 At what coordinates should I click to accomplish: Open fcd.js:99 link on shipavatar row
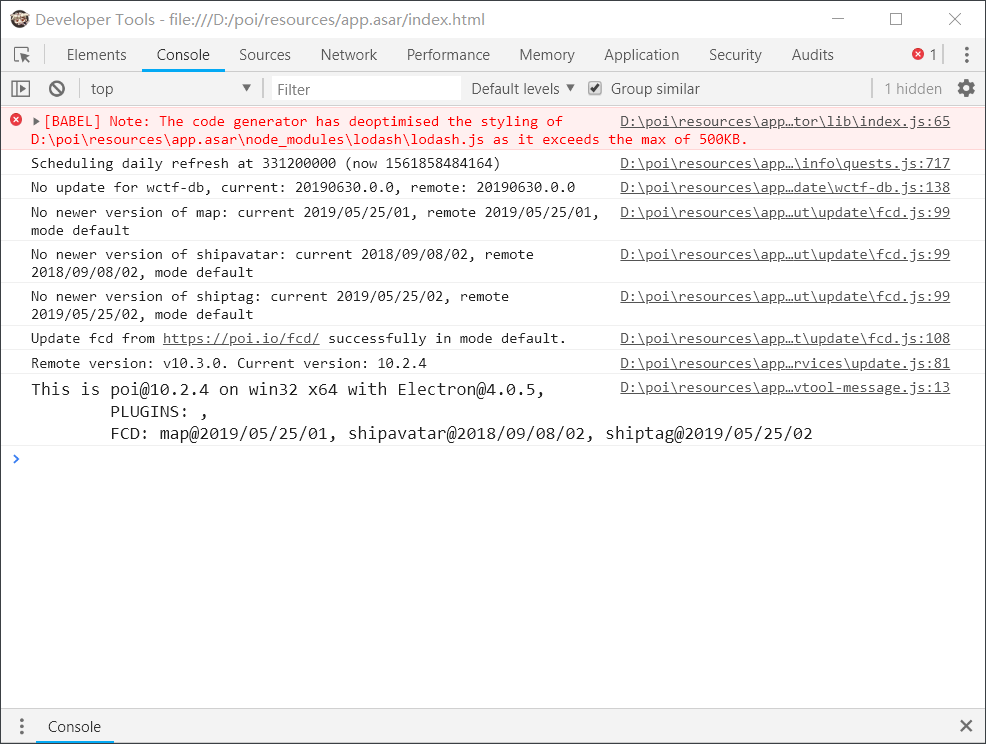(x=785, y=255)
